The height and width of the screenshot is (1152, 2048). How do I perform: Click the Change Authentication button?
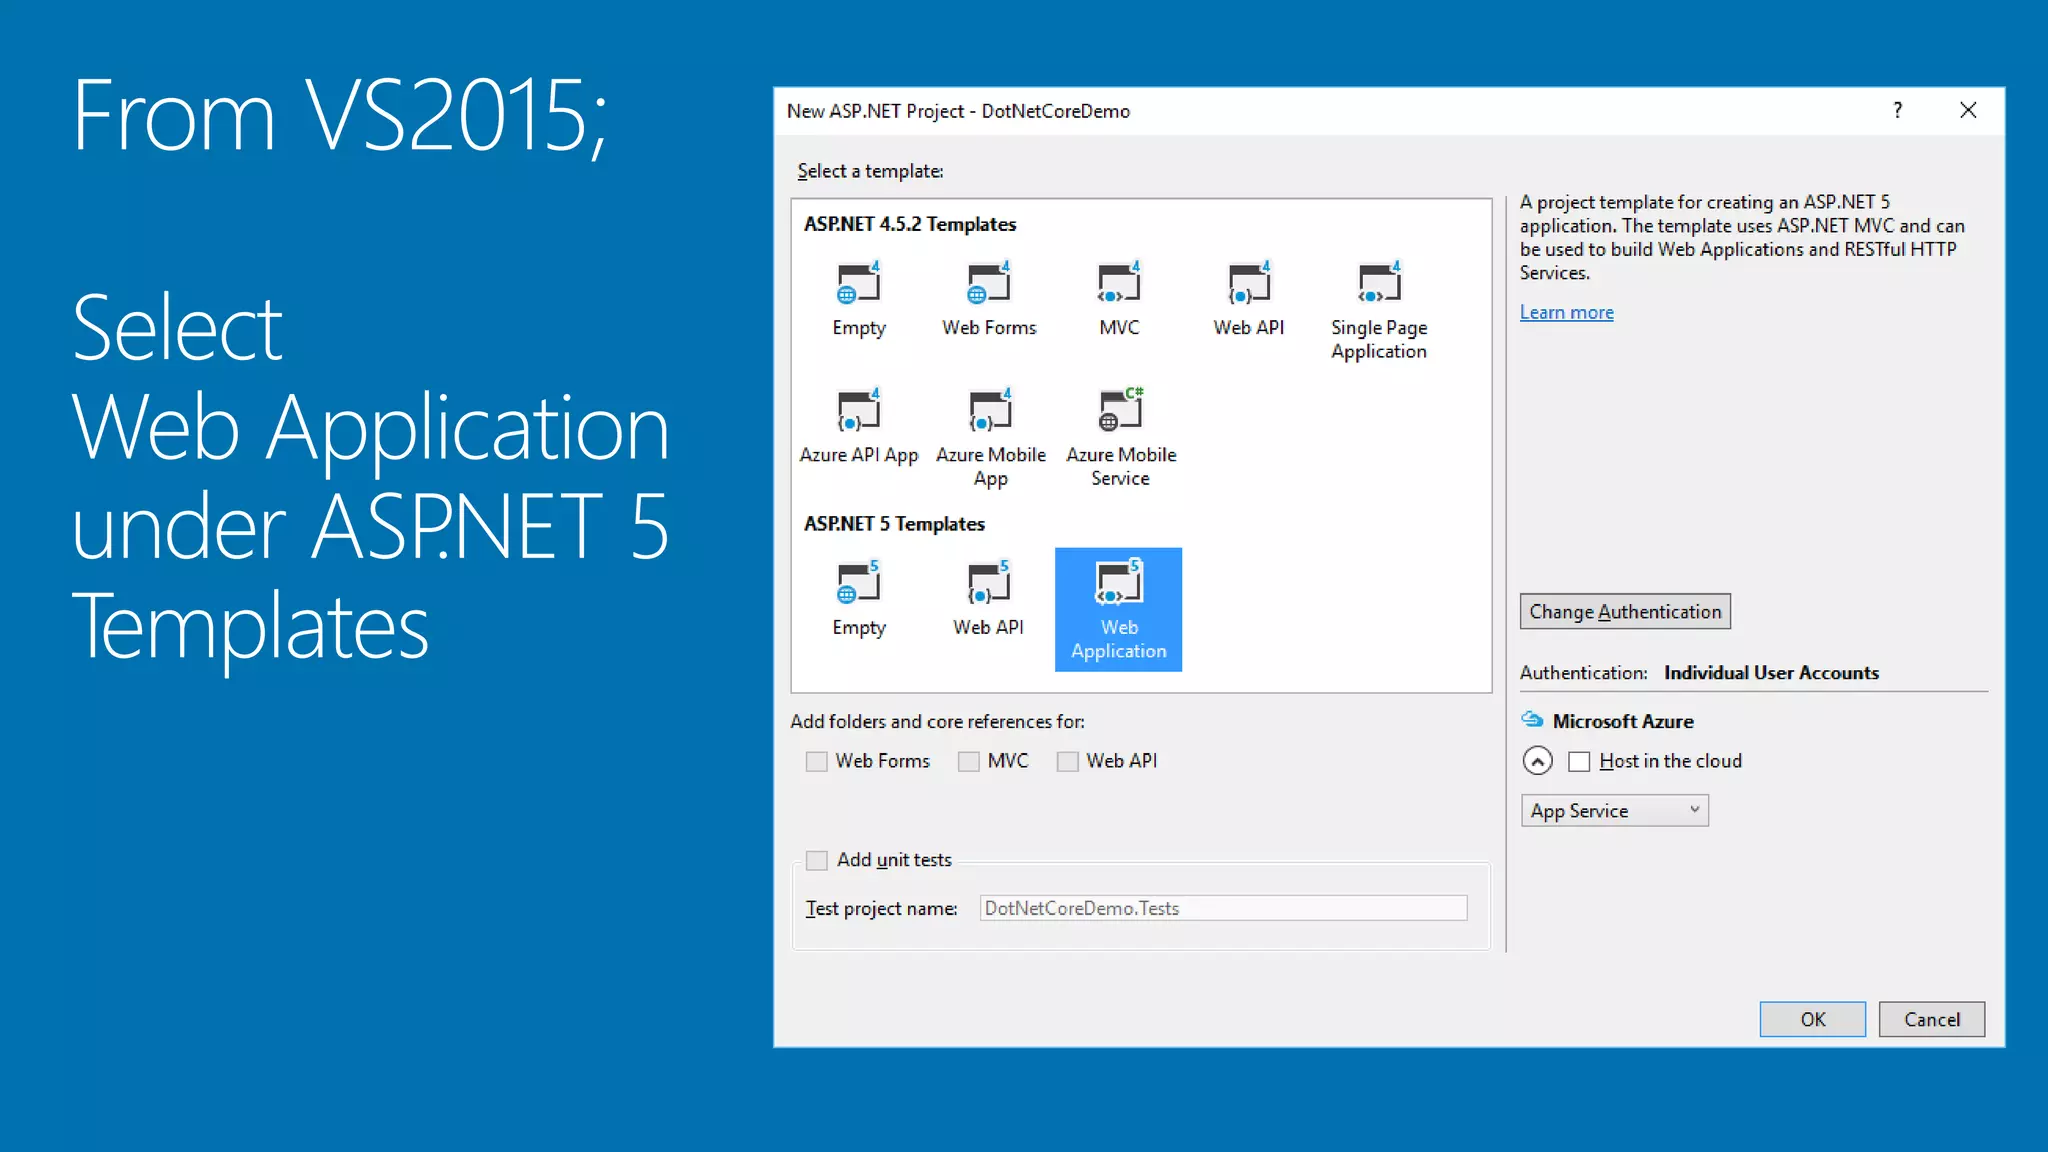(x=1624, y=612)
